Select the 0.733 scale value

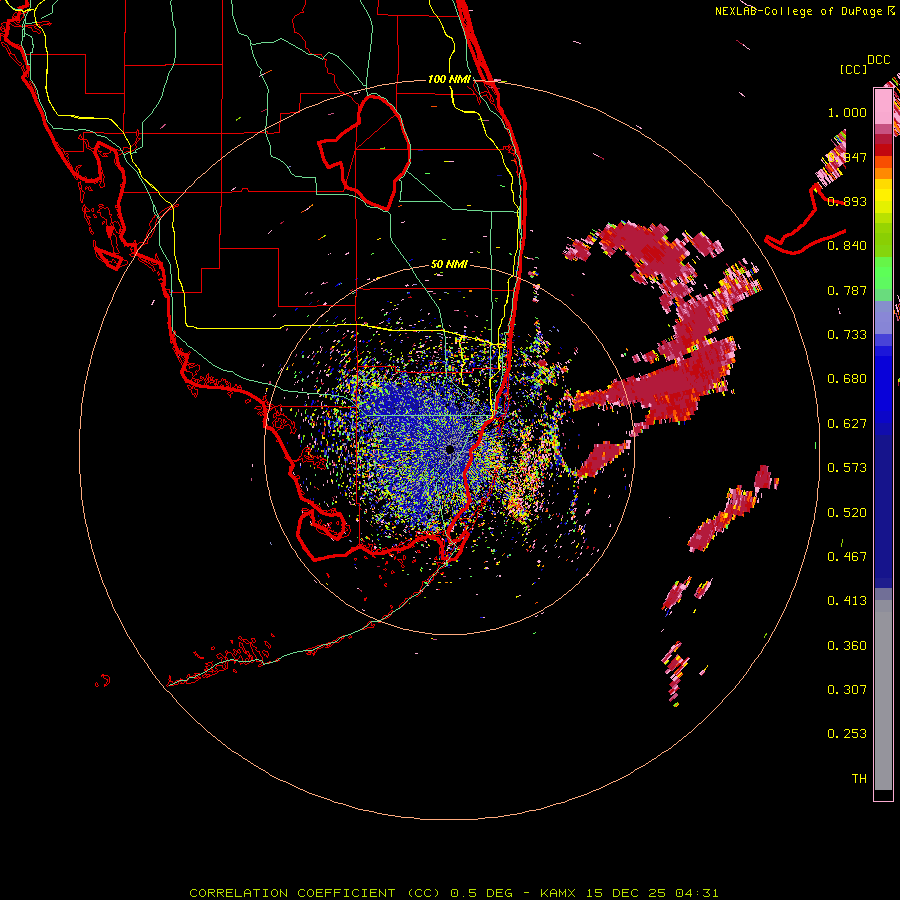(847, 335)
